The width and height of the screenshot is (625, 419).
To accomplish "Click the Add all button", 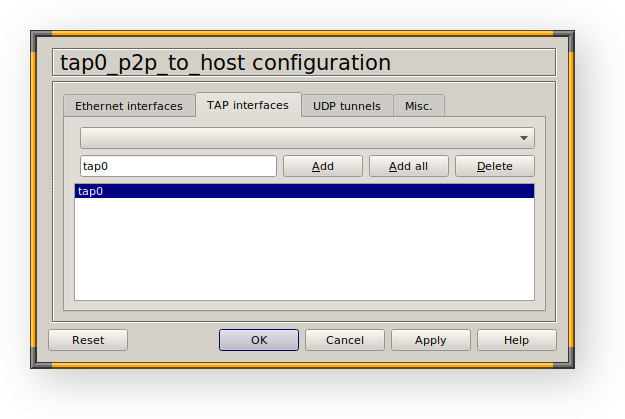I will point(409,166).
